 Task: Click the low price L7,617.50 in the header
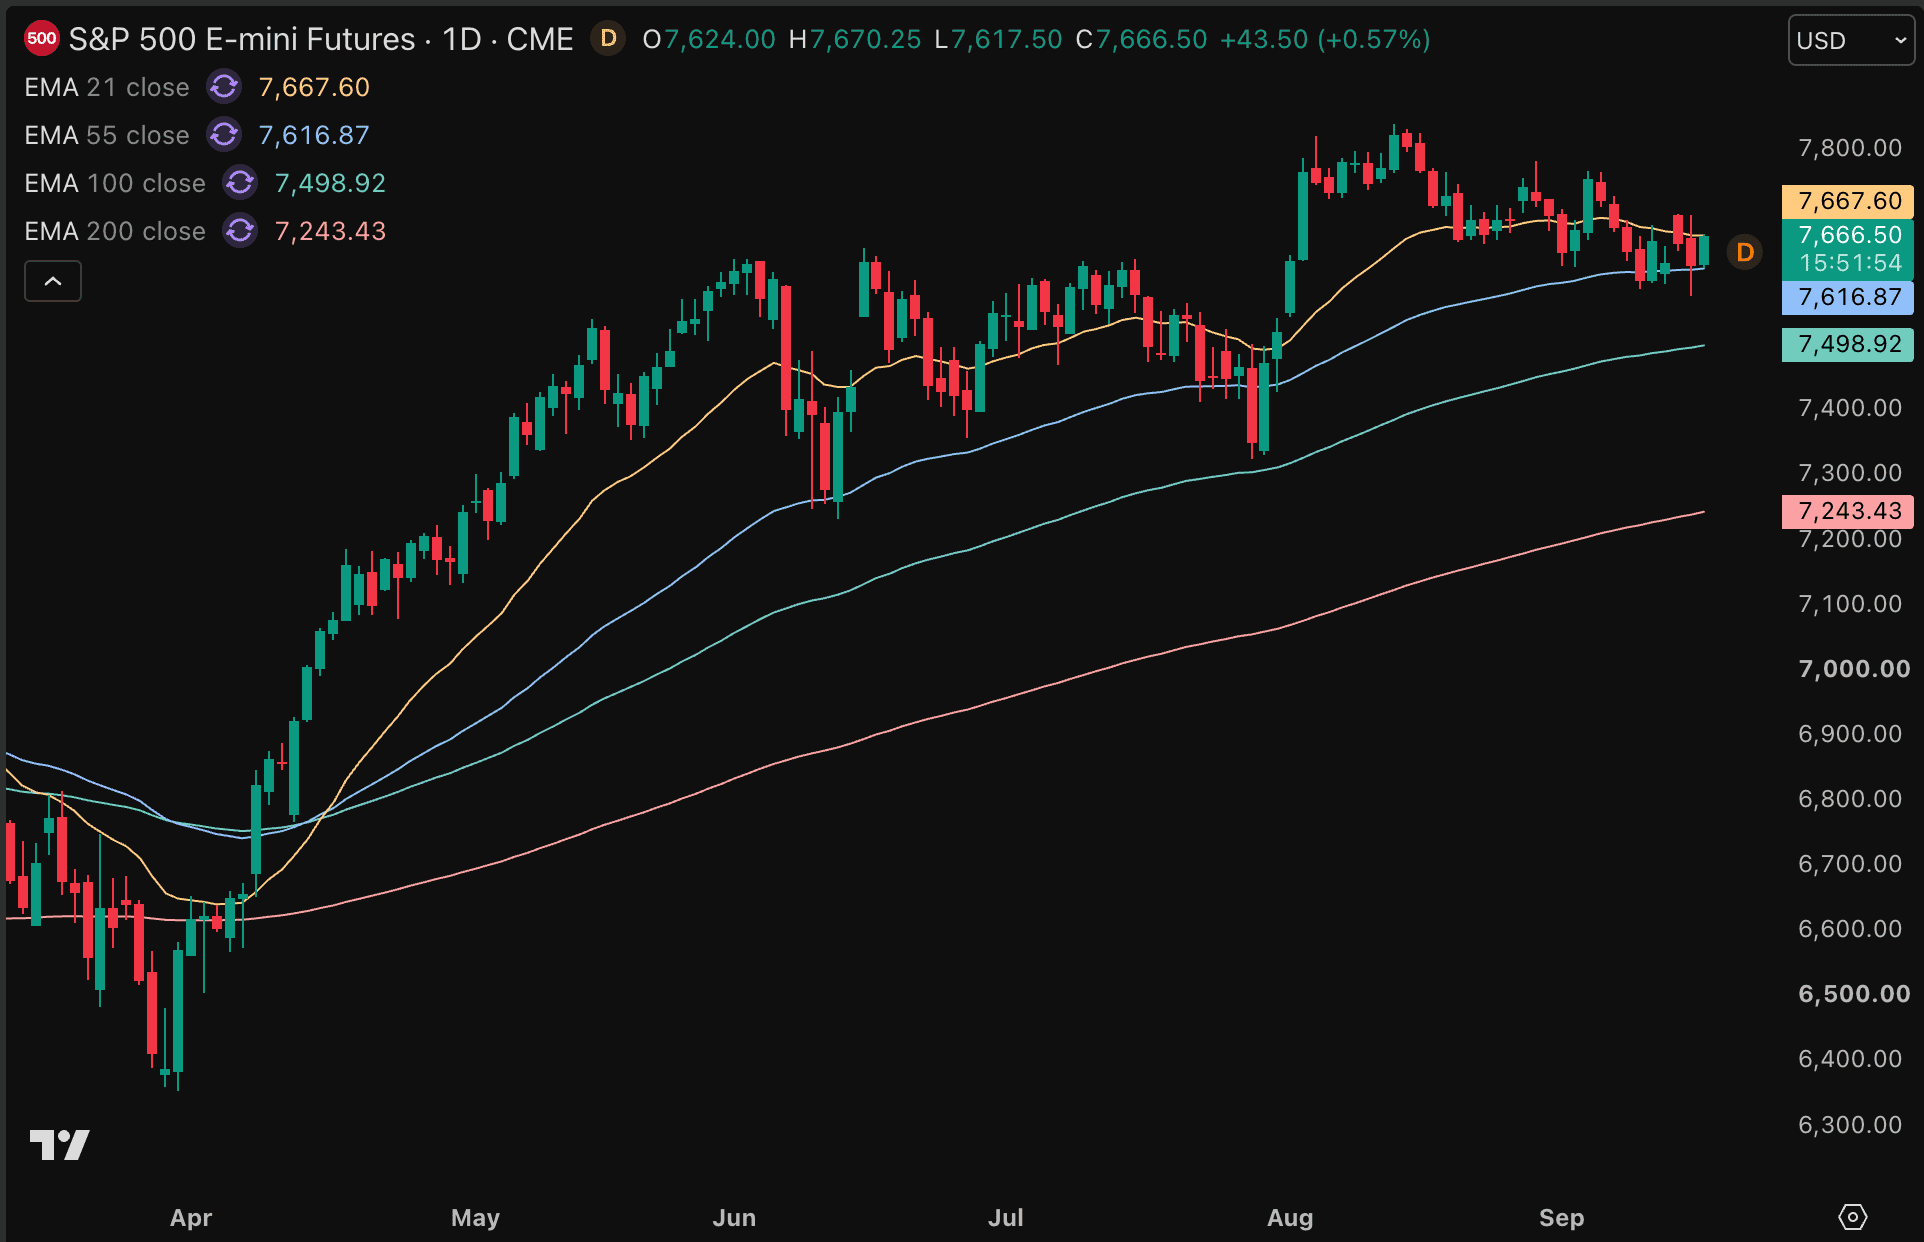tap(998, 39)
